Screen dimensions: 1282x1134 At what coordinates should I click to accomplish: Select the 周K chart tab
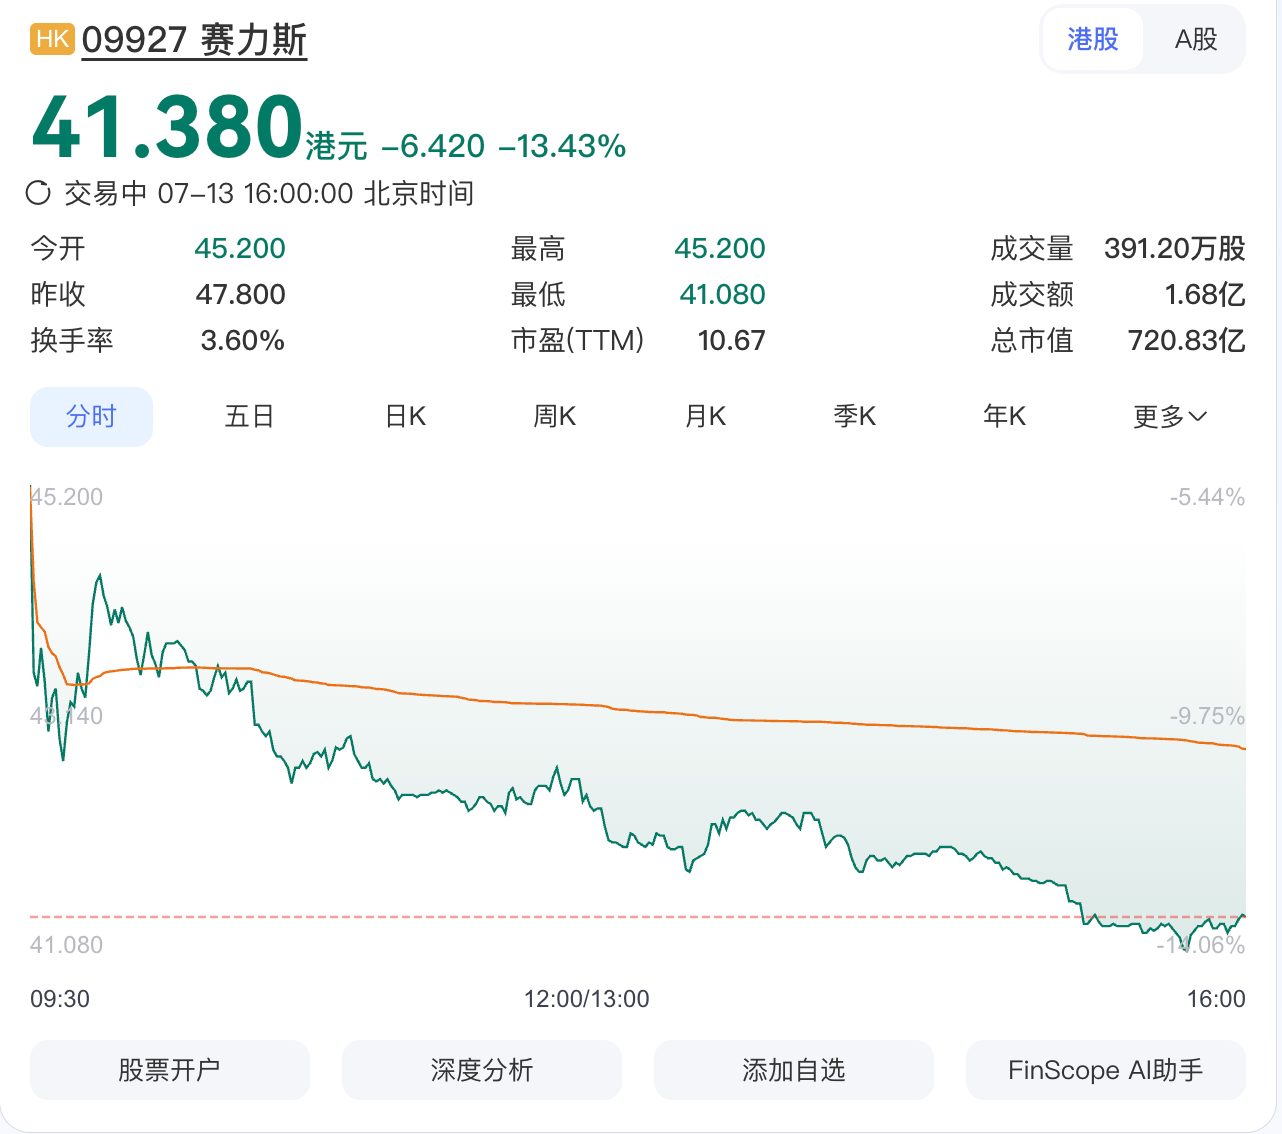tap(555, 416)
